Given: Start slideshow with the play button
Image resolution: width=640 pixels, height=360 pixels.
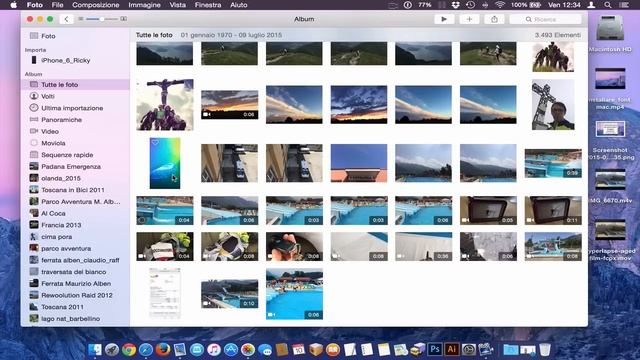Looking at the screenshot, I should pyautogui.click(x=444, y=19).
